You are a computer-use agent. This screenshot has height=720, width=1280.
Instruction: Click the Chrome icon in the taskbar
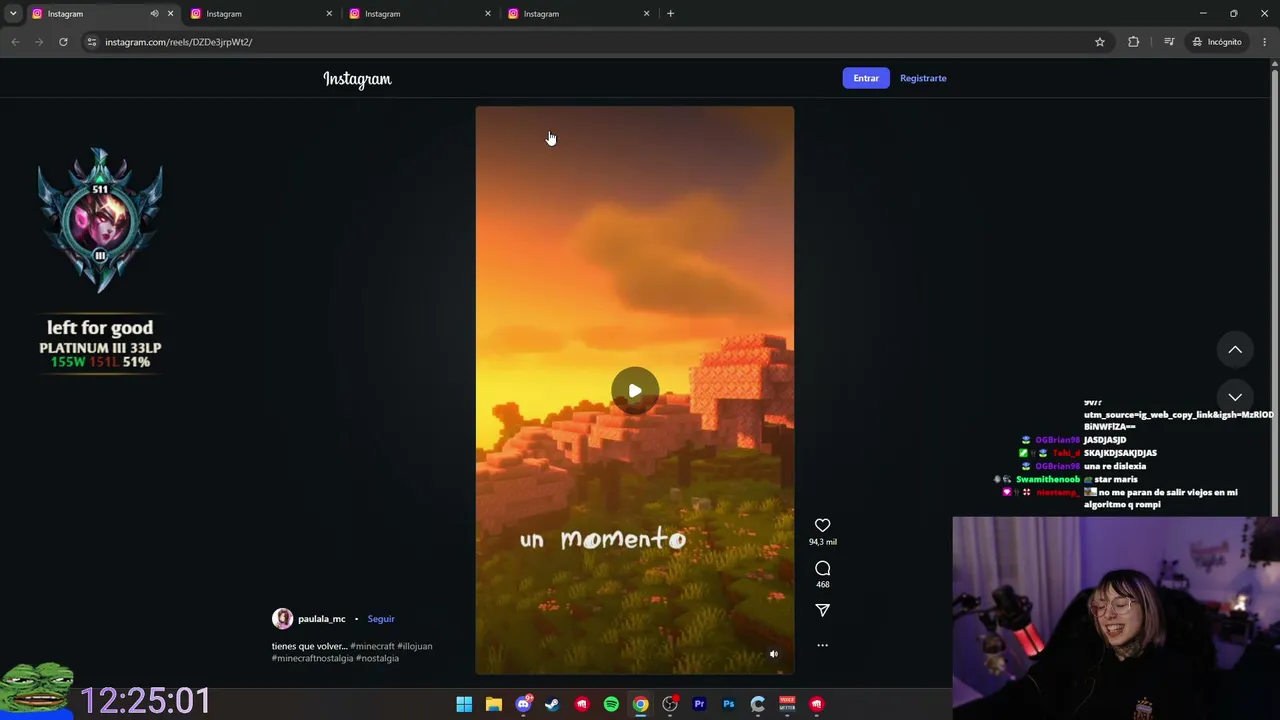(641, 704)
